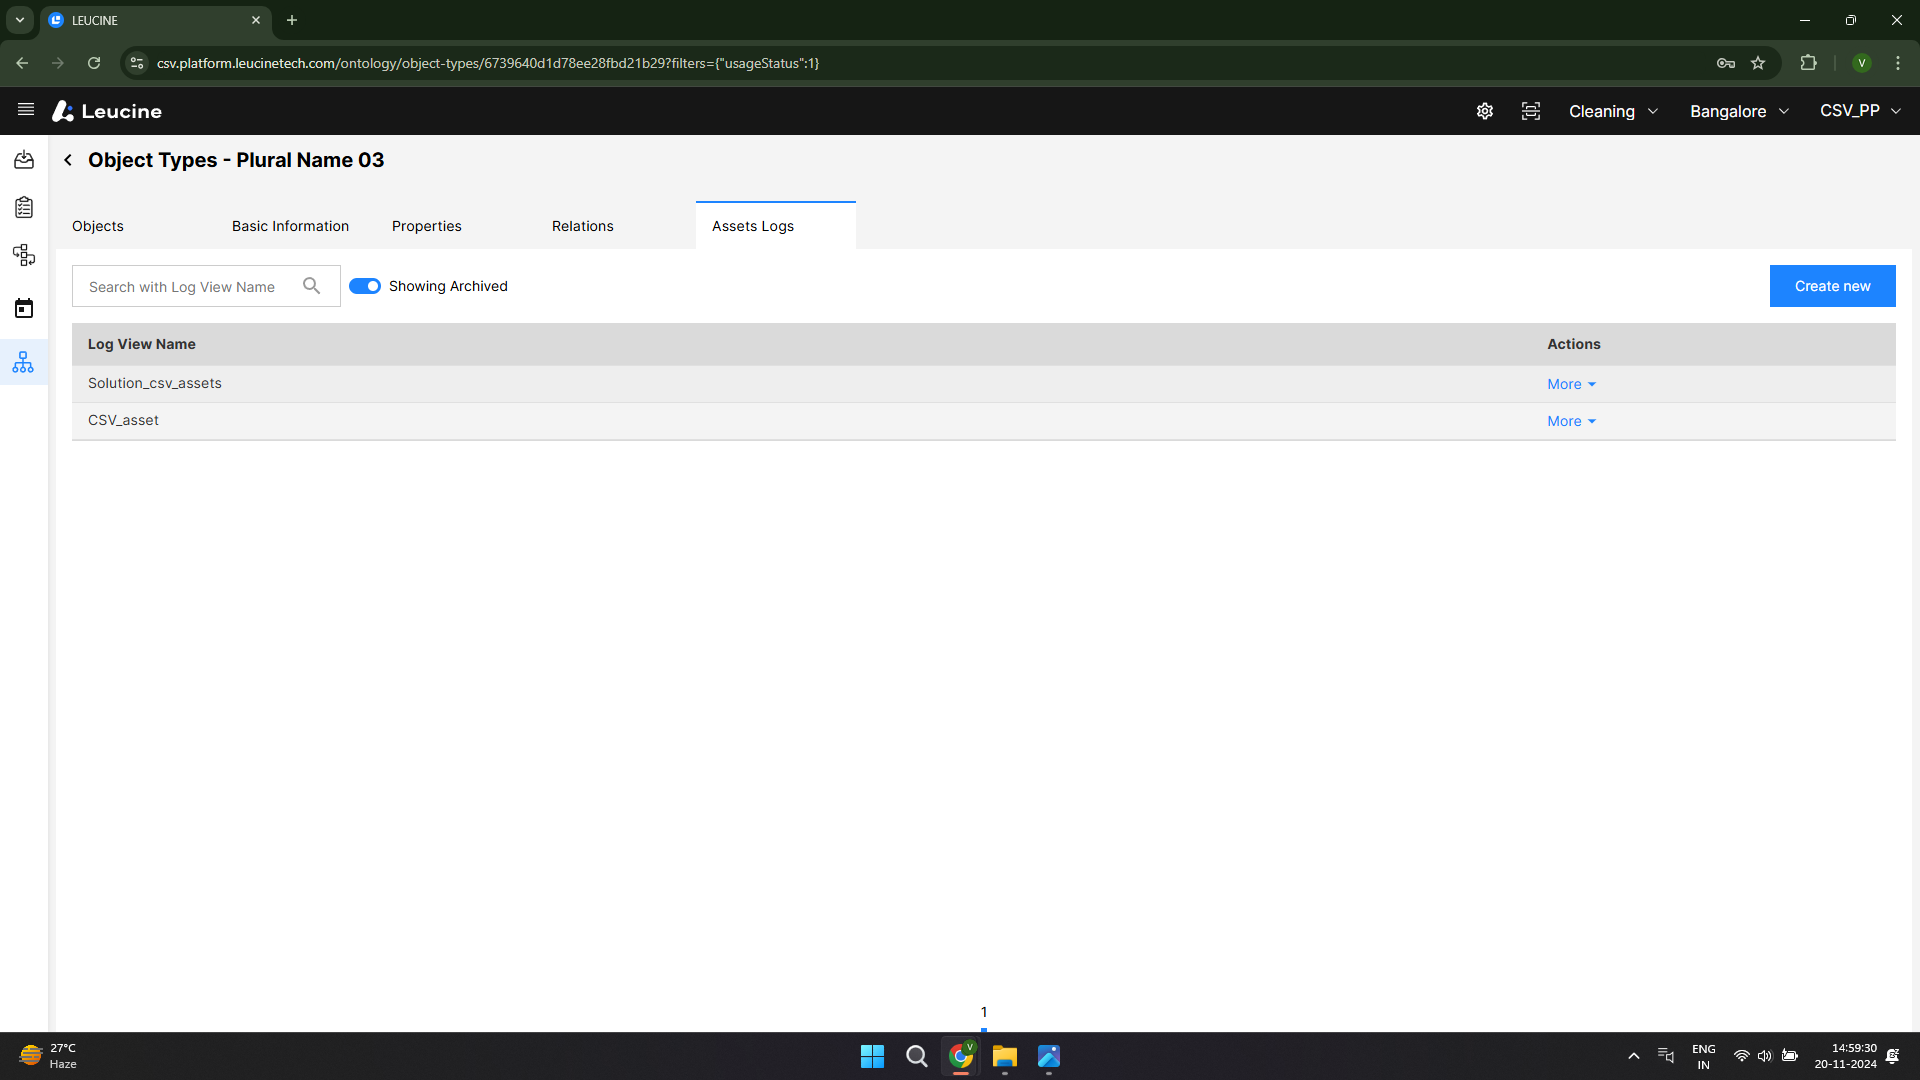
Task: Open the ENG IN language switcher
Action: click(1704, 1056)
